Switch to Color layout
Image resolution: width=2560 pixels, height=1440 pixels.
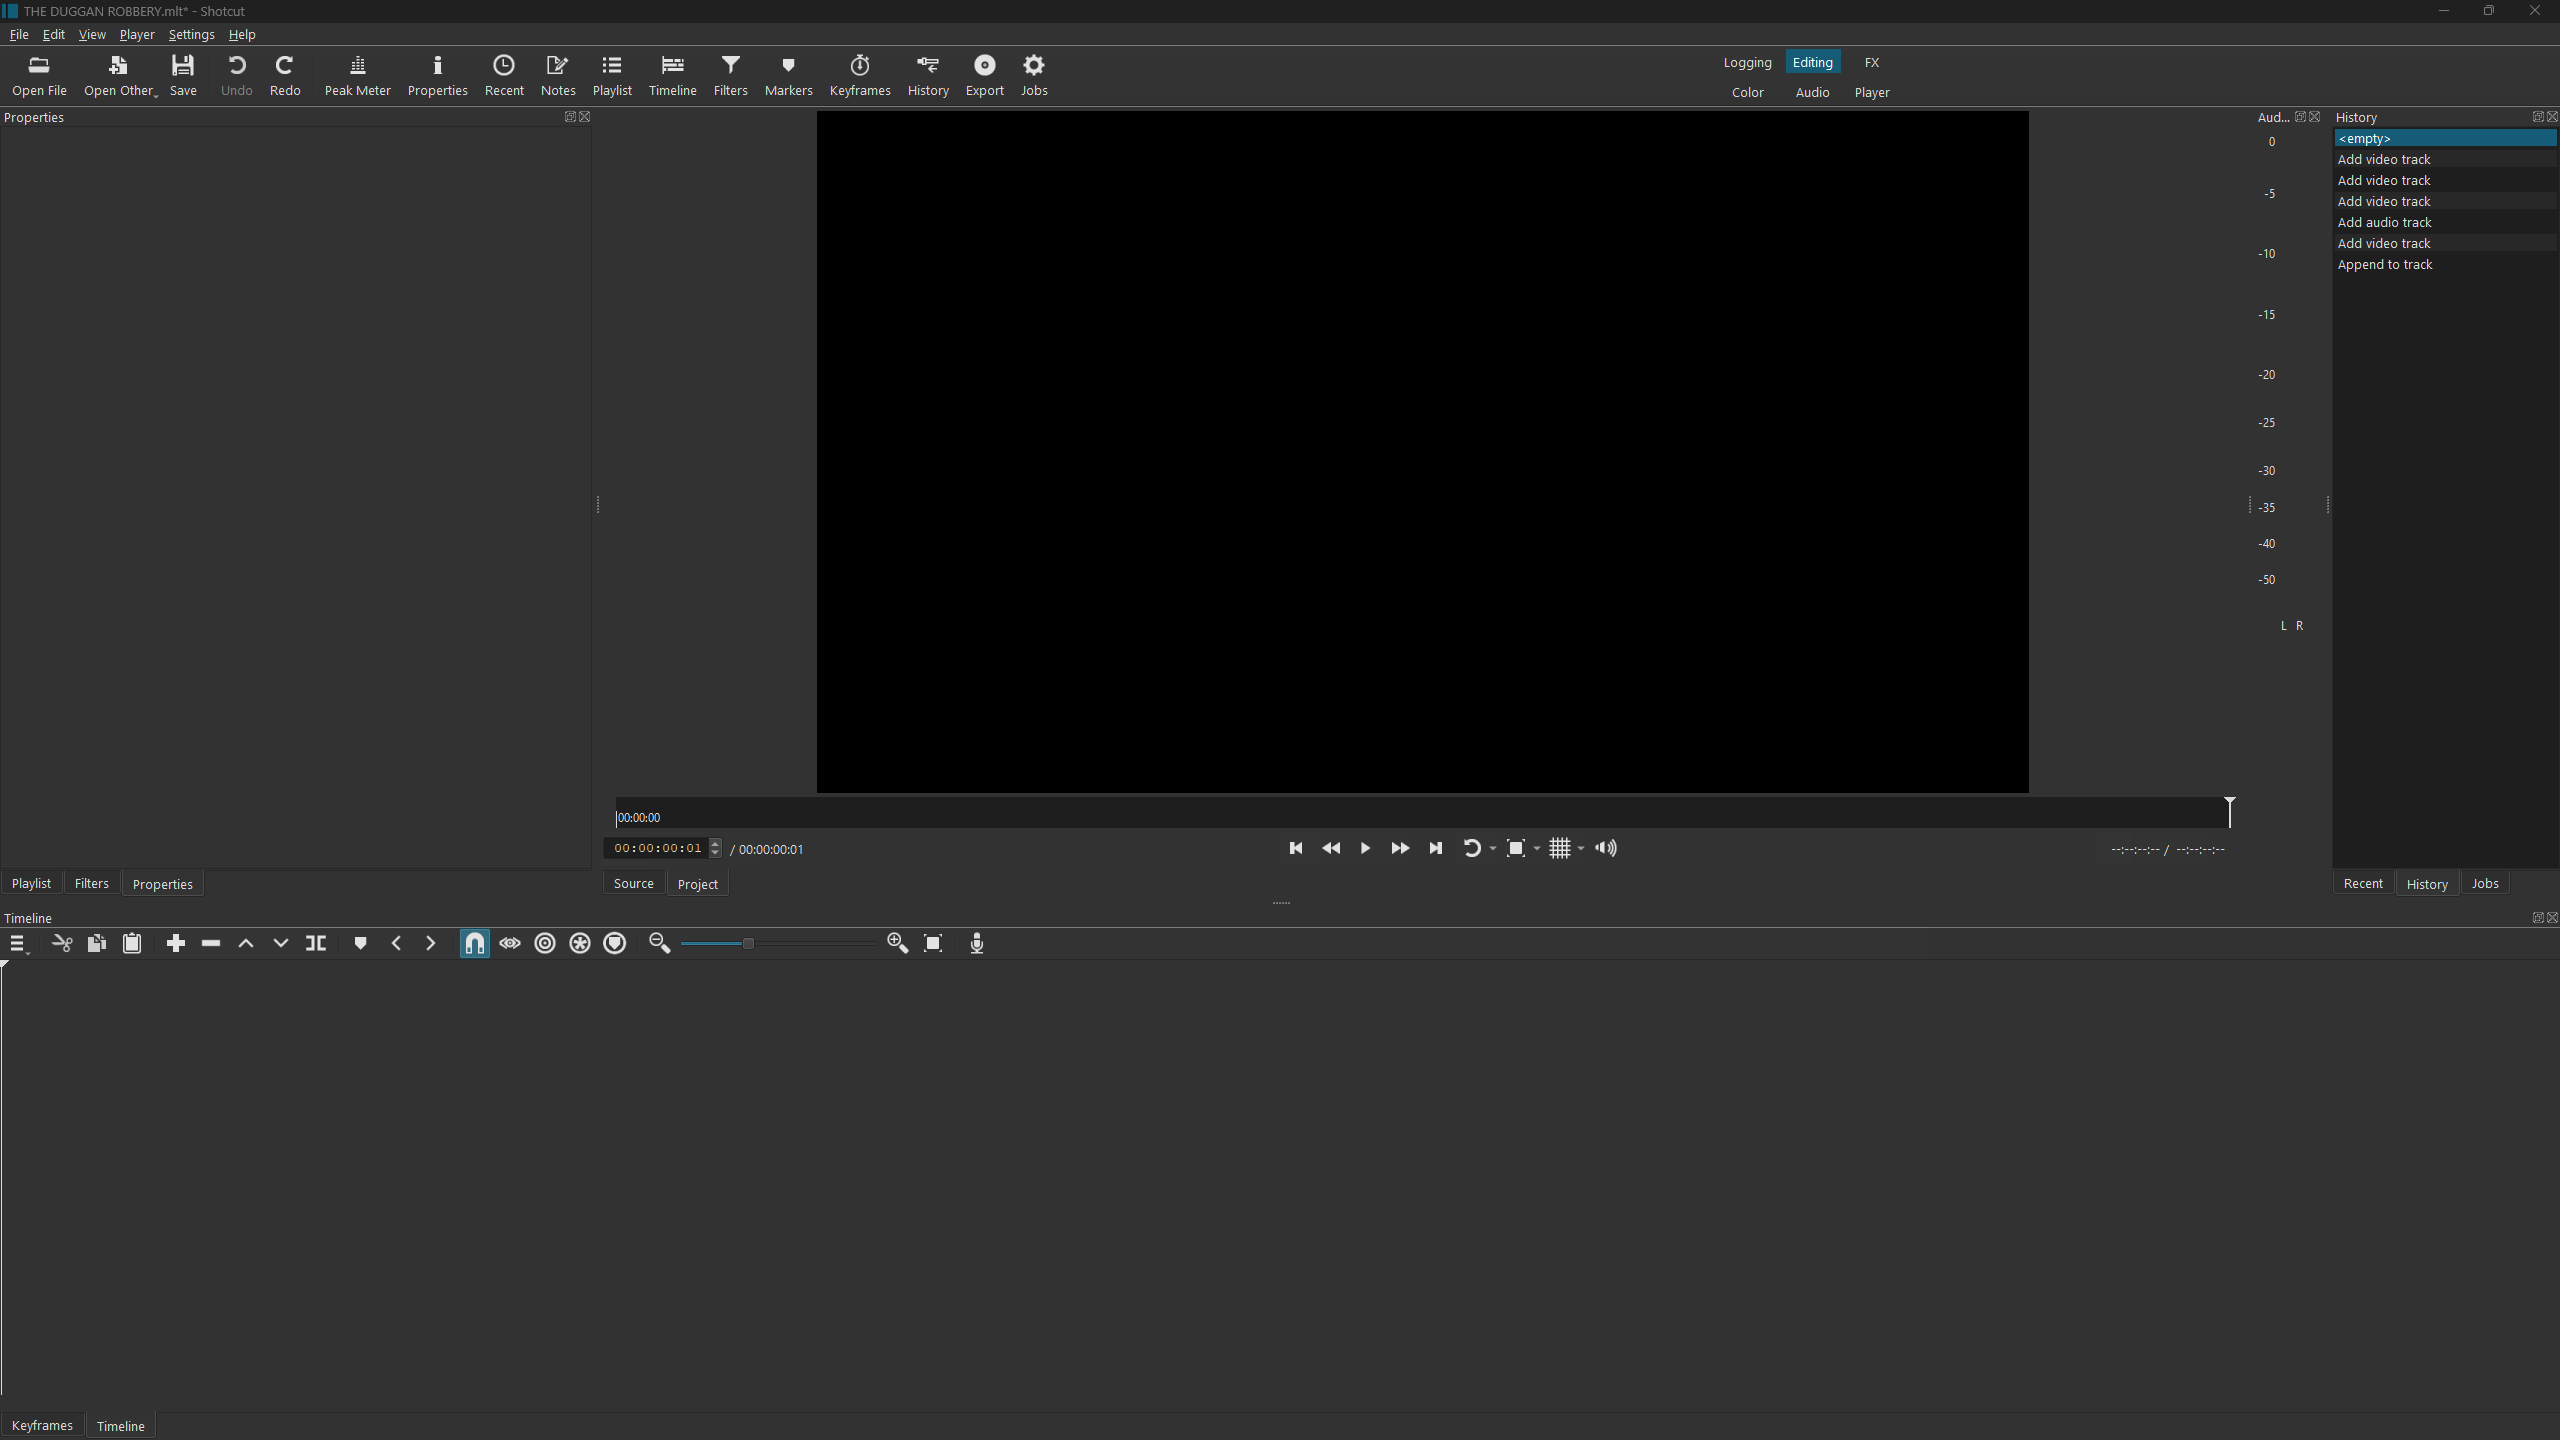pos(1747,92)
